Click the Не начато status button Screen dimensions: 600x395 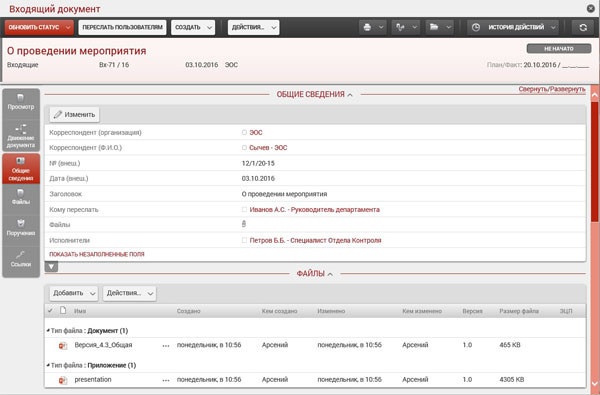click(x=559, y=49)
